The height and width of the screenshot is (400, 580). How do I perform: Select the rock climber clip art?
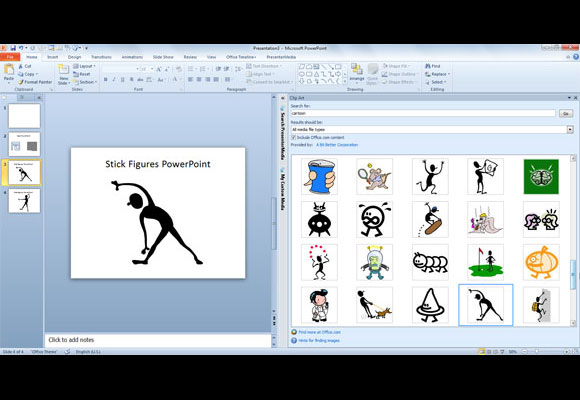(x=541, y=305)
